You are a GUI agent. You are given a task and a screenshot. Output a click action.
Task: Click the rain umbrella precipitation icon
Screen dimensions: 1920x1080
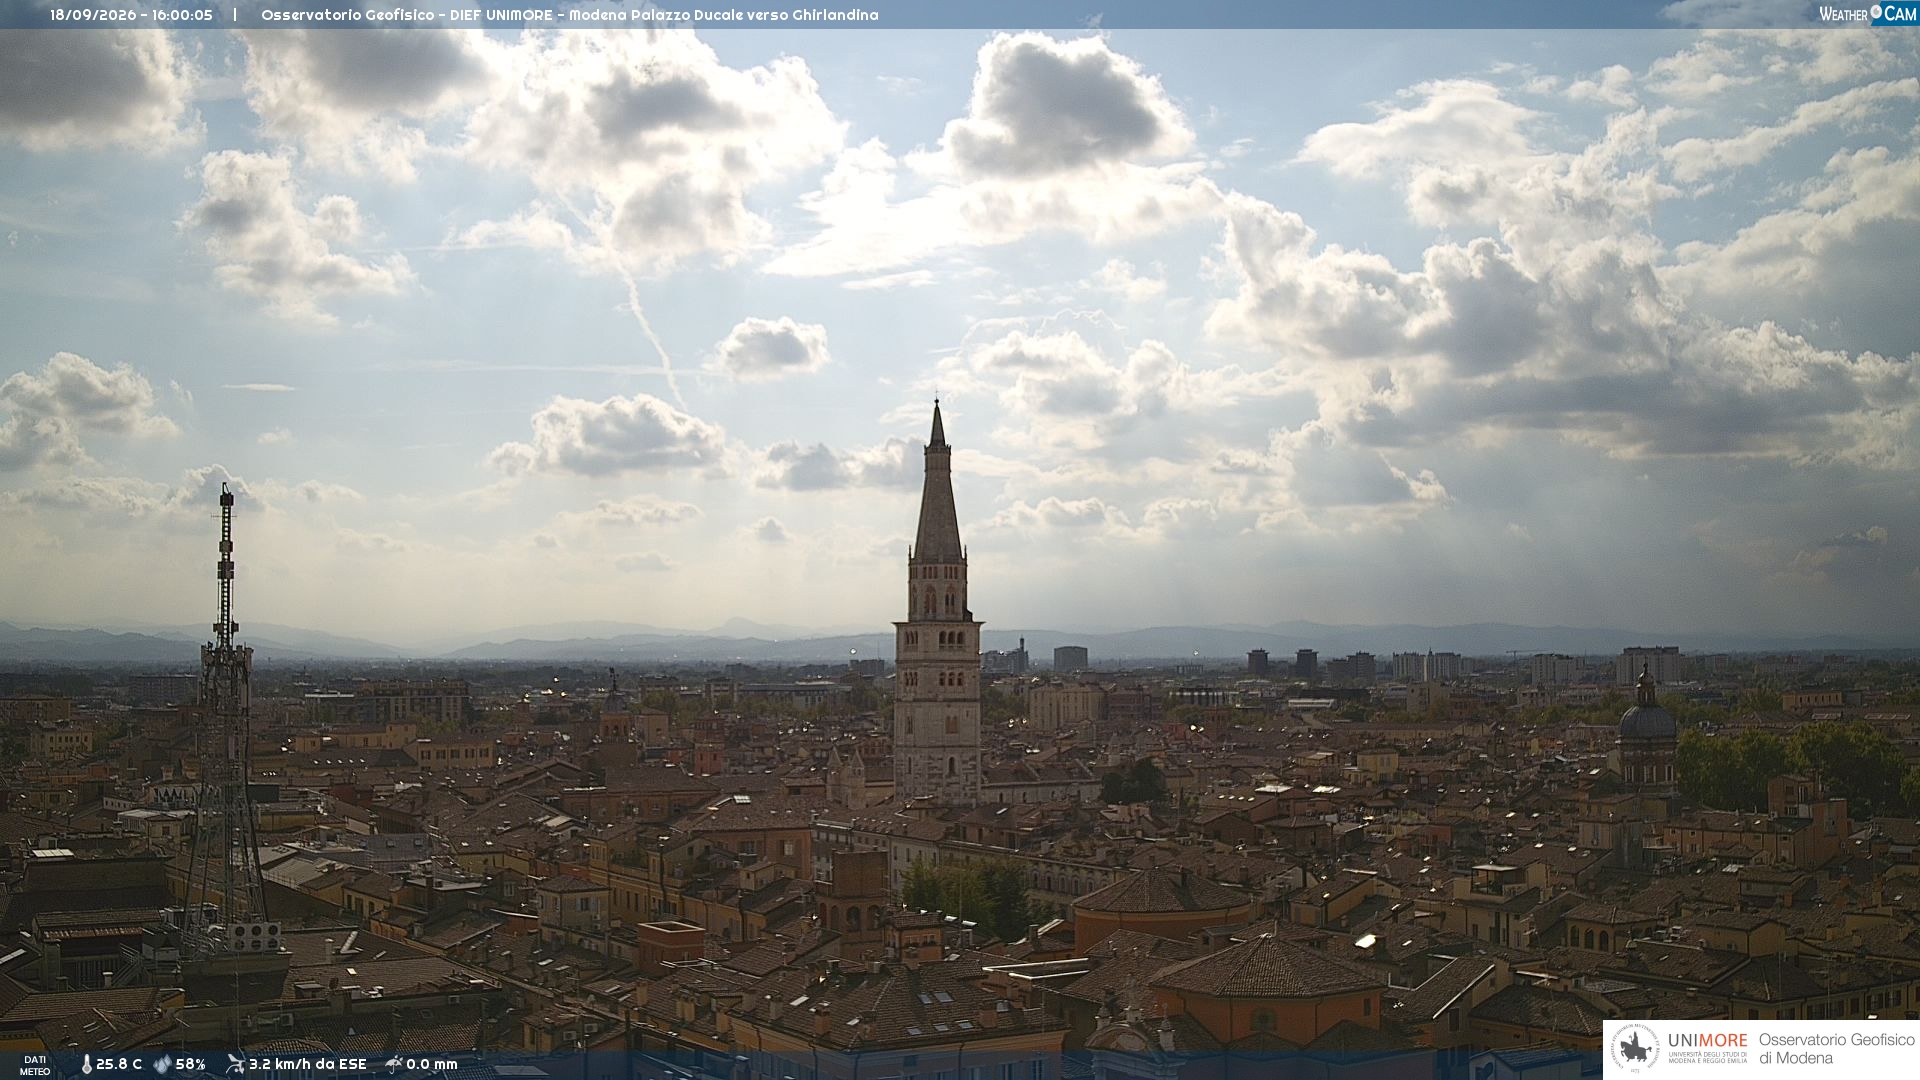(393, 1064)
